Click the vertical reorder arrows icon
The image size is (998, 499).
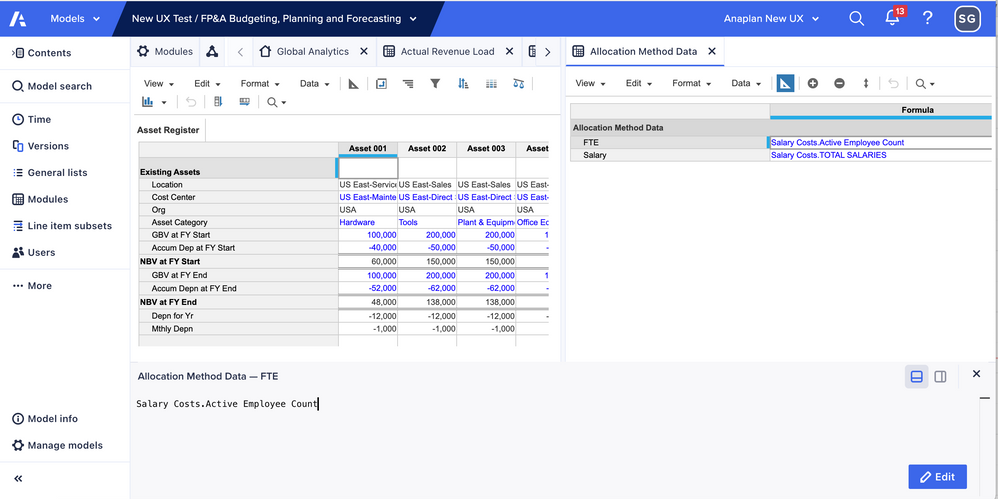coord(866,83)
